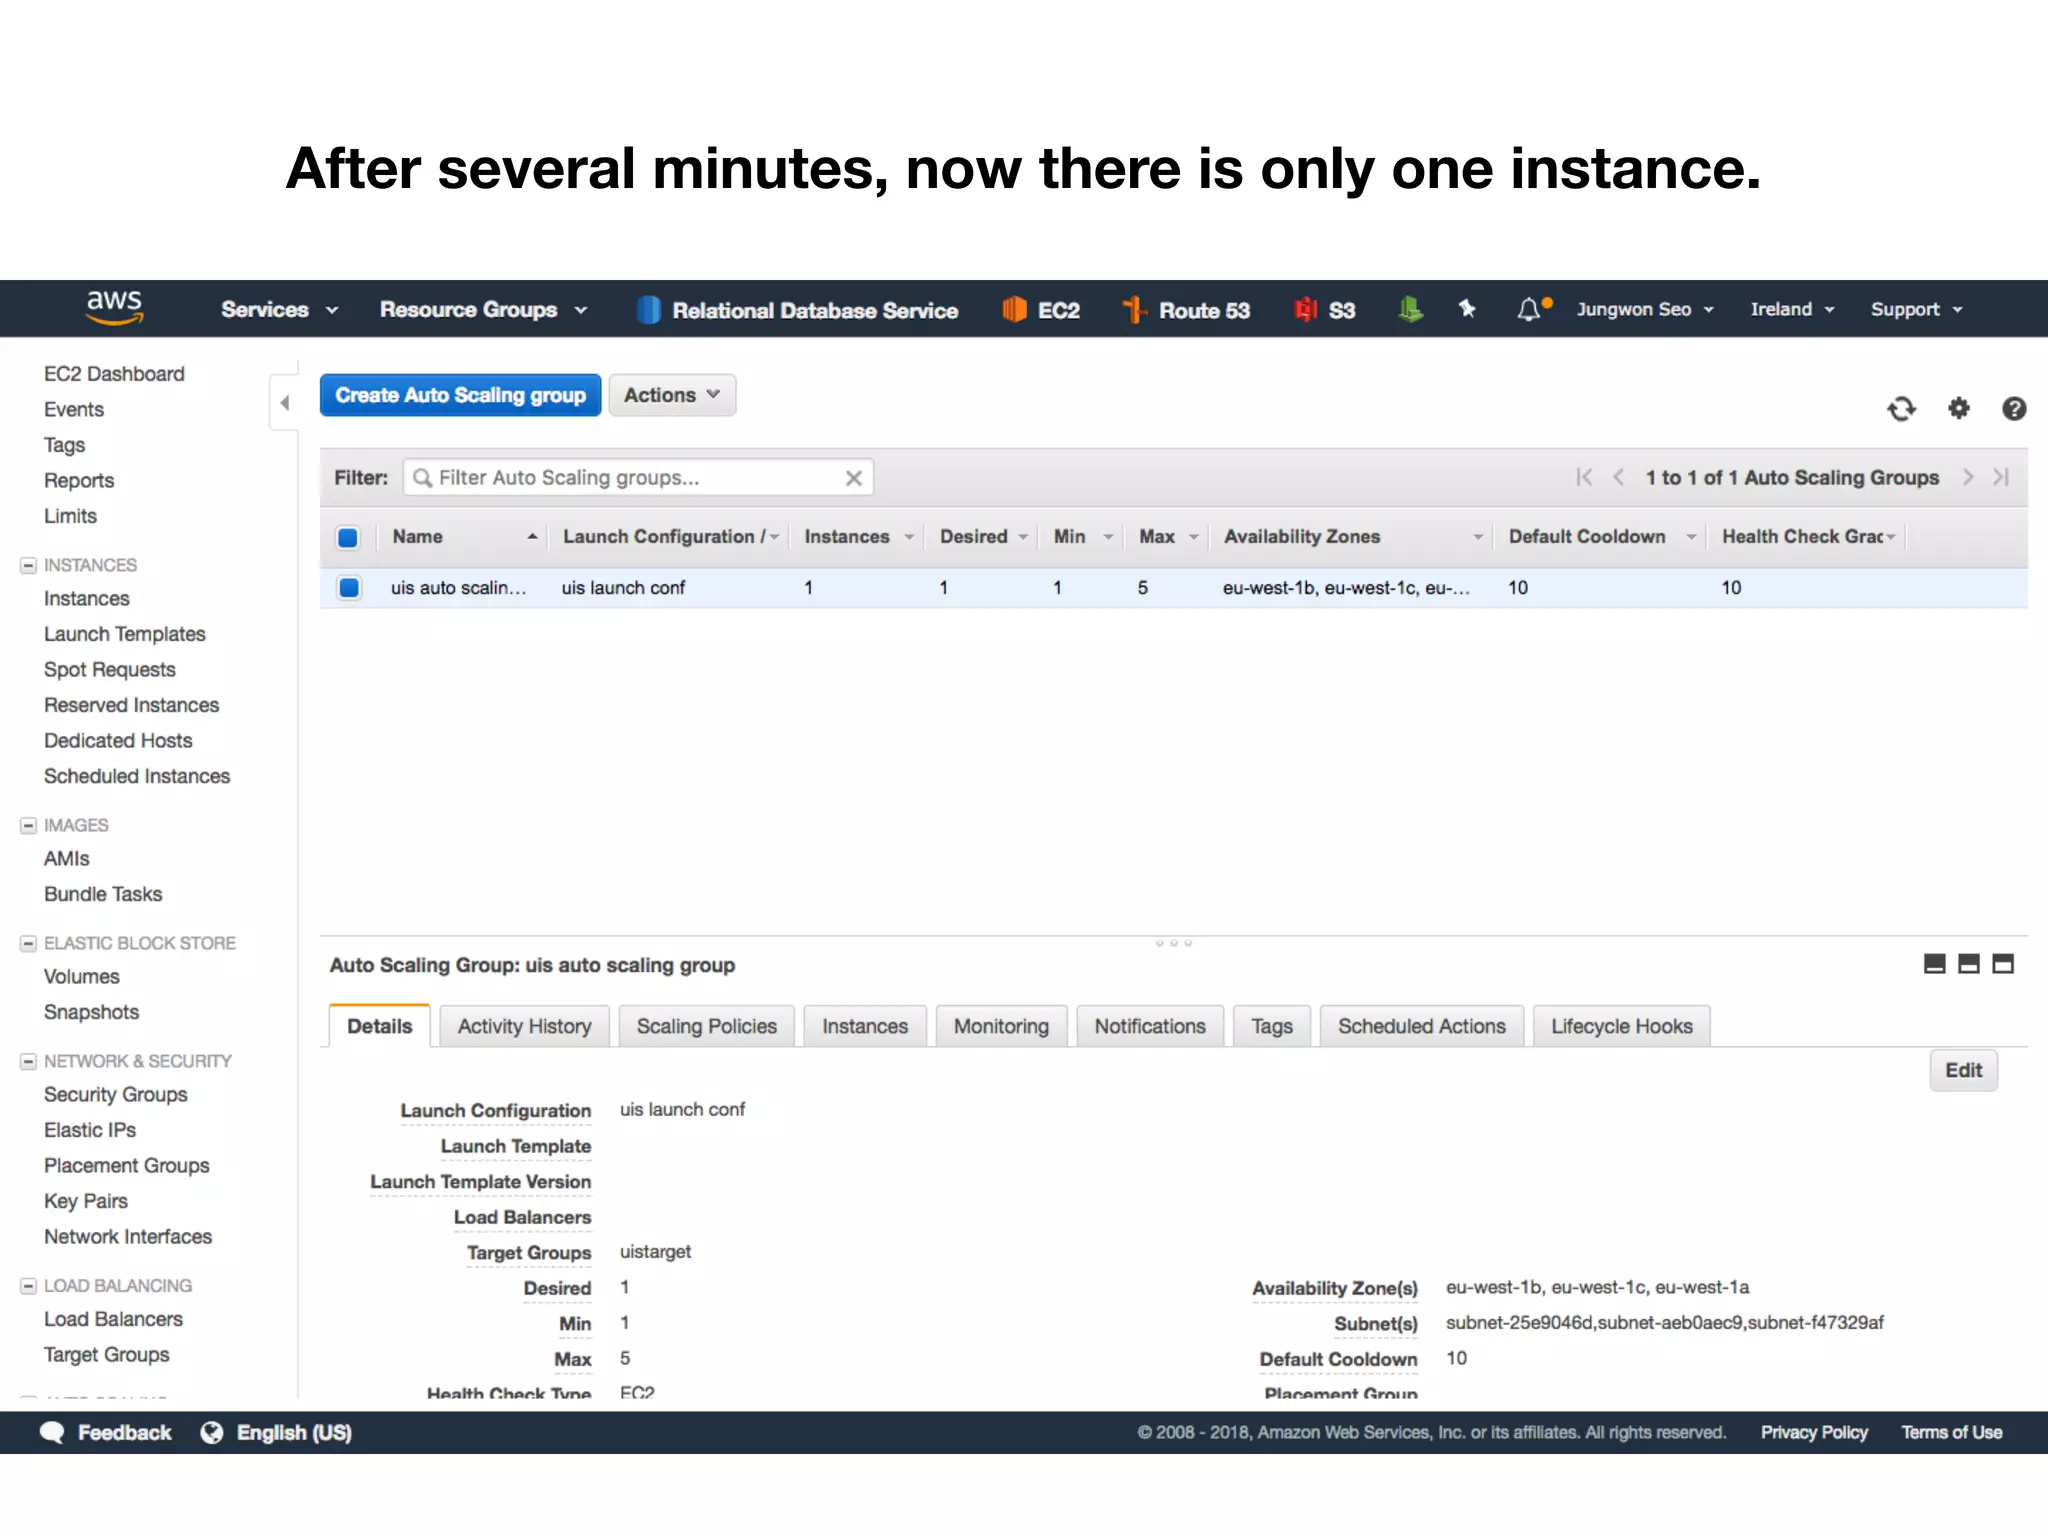This screenshot has height=1536, width=2048.
Task: Collapse the INSTANCES section in the sidebar
Action: [x=28, y=565]
